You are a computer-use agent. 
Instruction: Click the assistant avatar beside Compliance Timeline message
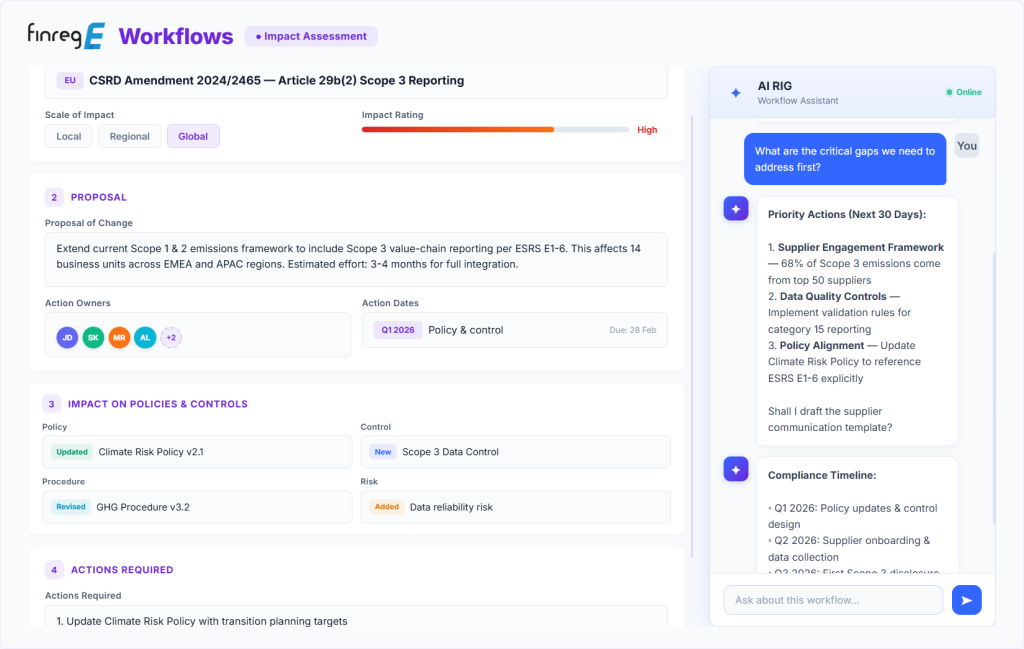[736, 469]
